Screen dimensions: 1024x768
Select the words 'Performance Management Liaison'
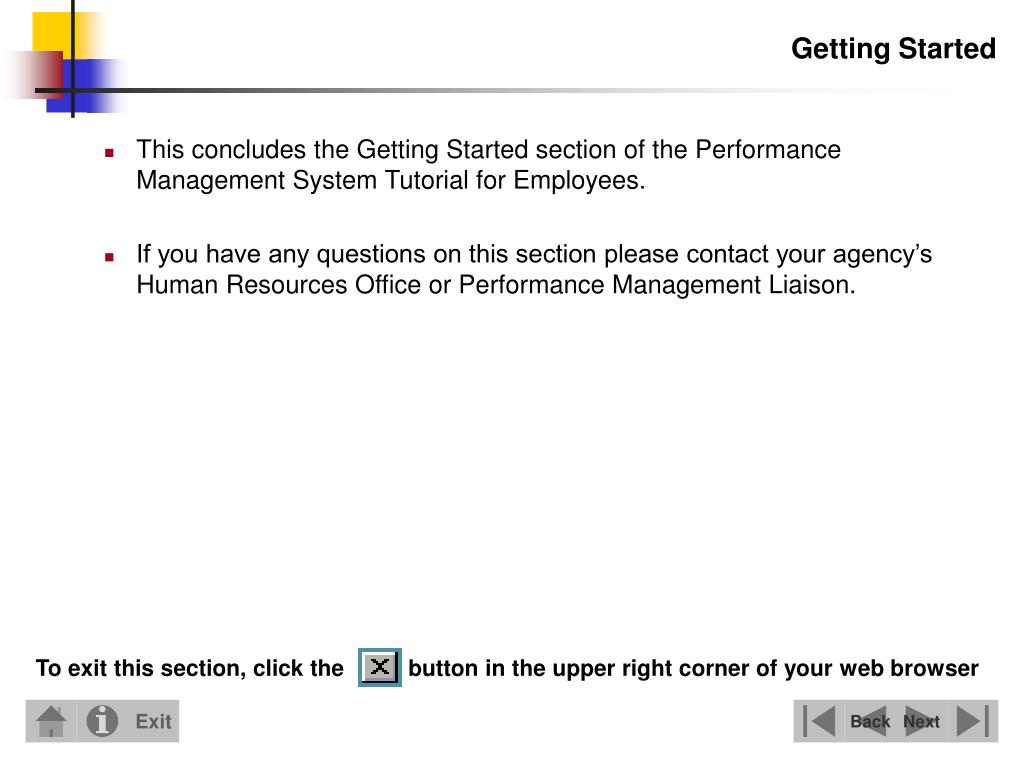(x=656, y=285)
